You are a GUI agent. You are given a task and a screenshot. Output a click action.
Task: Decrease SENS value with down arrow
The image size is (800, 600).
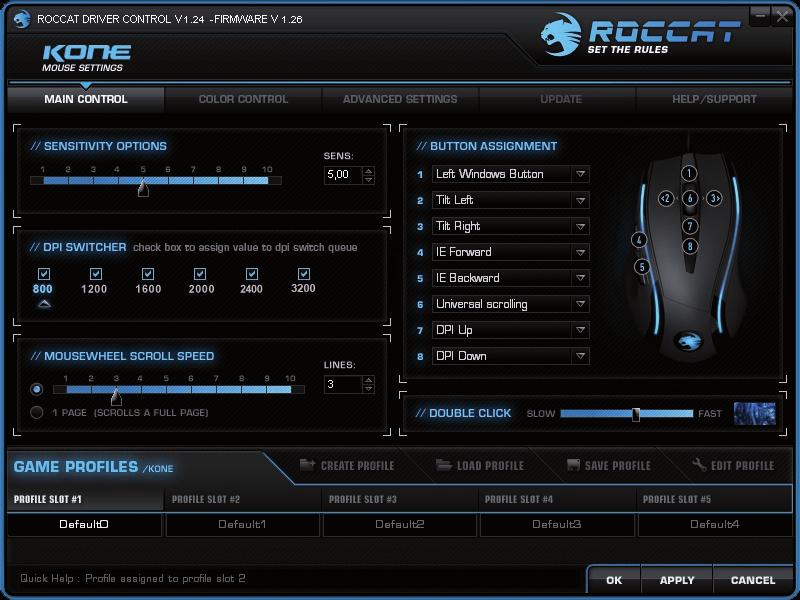(x=368, y=180)
